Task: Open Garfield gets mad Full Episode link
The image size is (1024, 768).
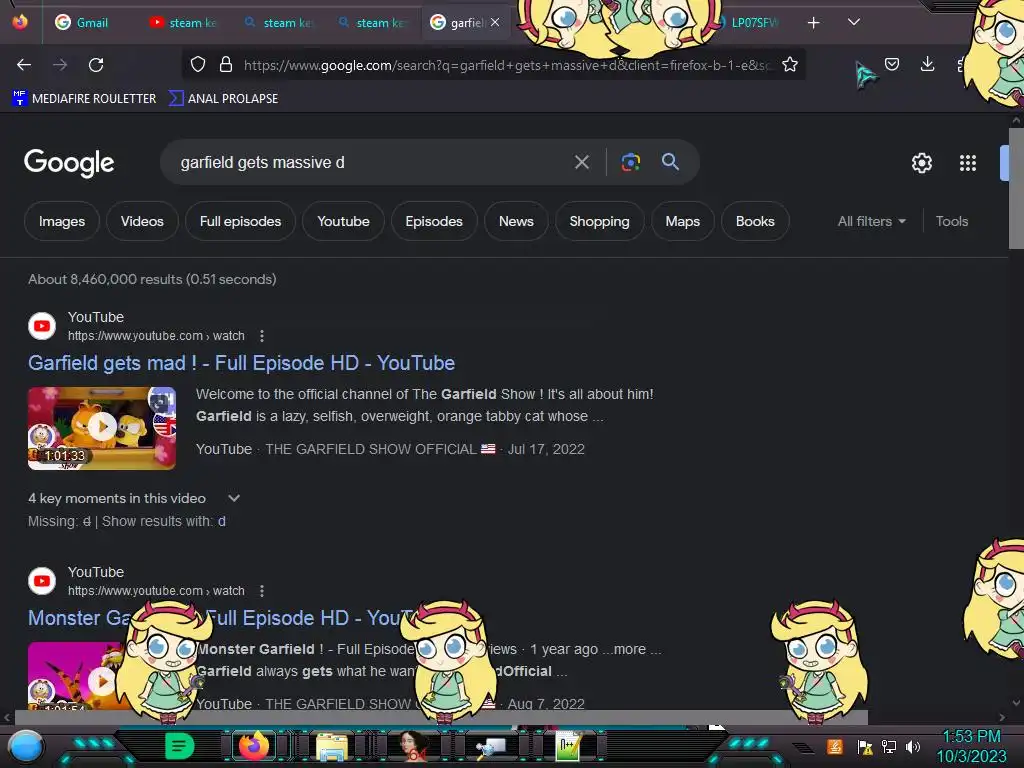Action: click(242, 363)
